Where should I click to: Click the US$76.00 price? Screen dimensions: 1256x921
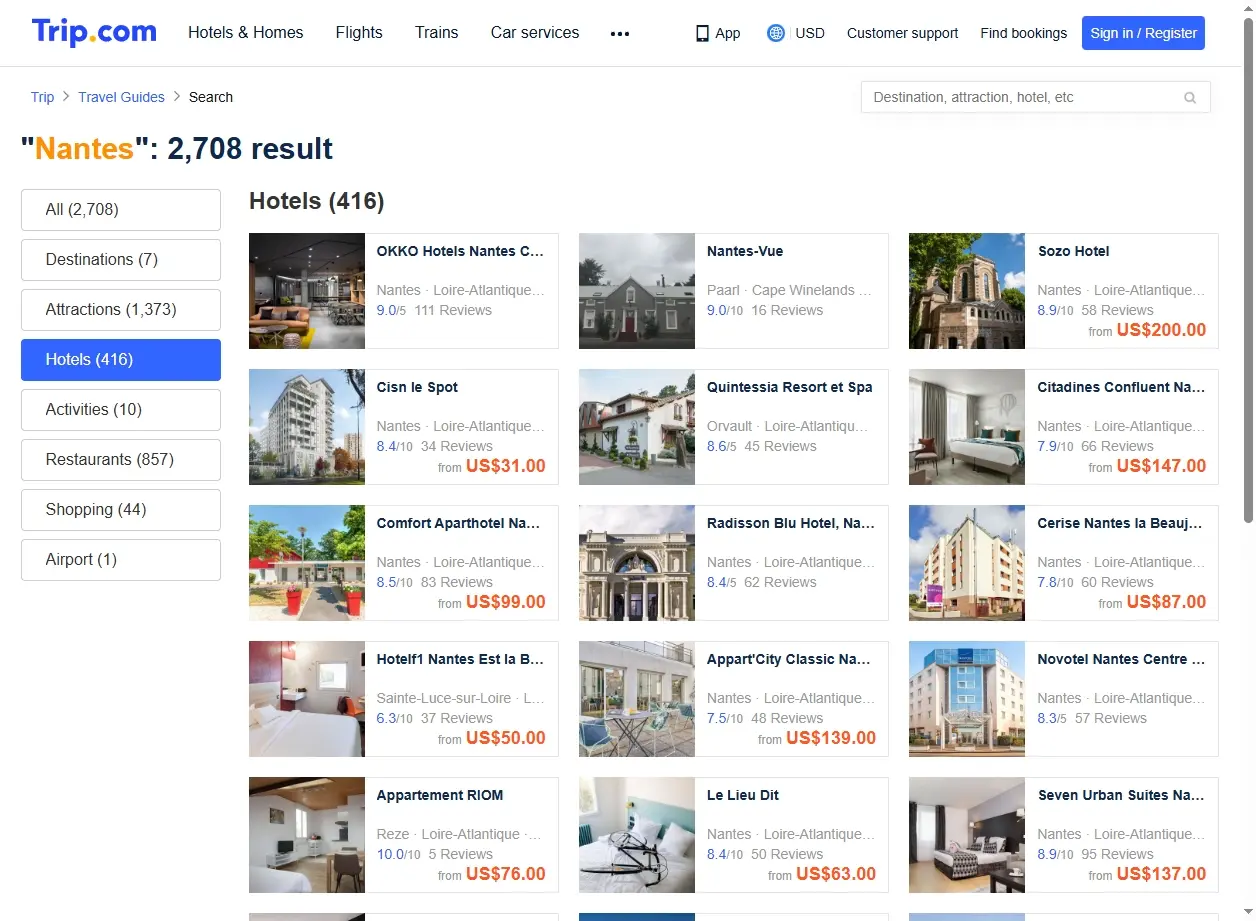click(506, 874)
